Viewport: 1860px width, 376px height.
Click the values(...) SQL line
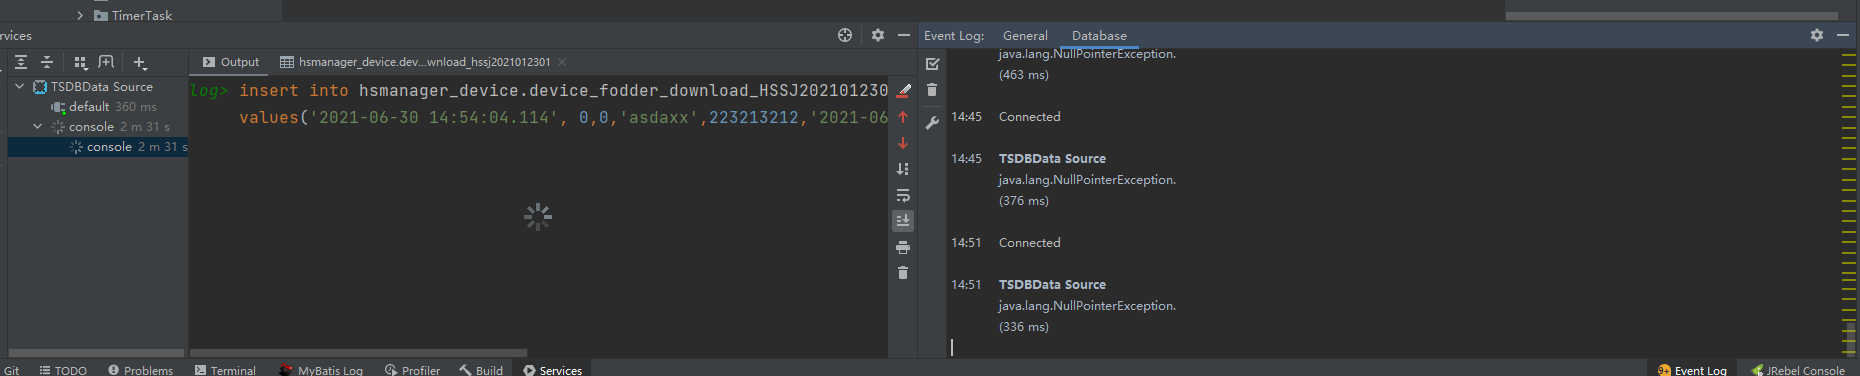pos(563,117)
